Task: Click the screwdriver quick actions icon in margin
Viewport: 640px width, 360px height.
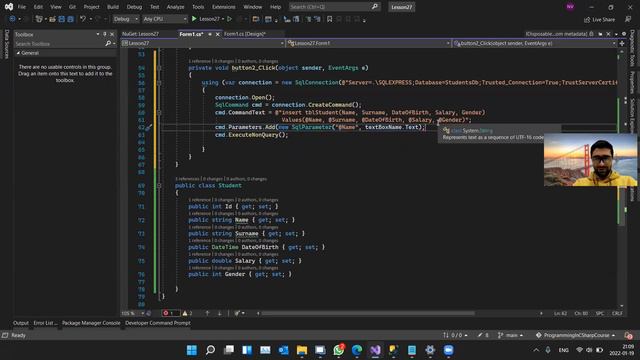Action: click(149, 127)
